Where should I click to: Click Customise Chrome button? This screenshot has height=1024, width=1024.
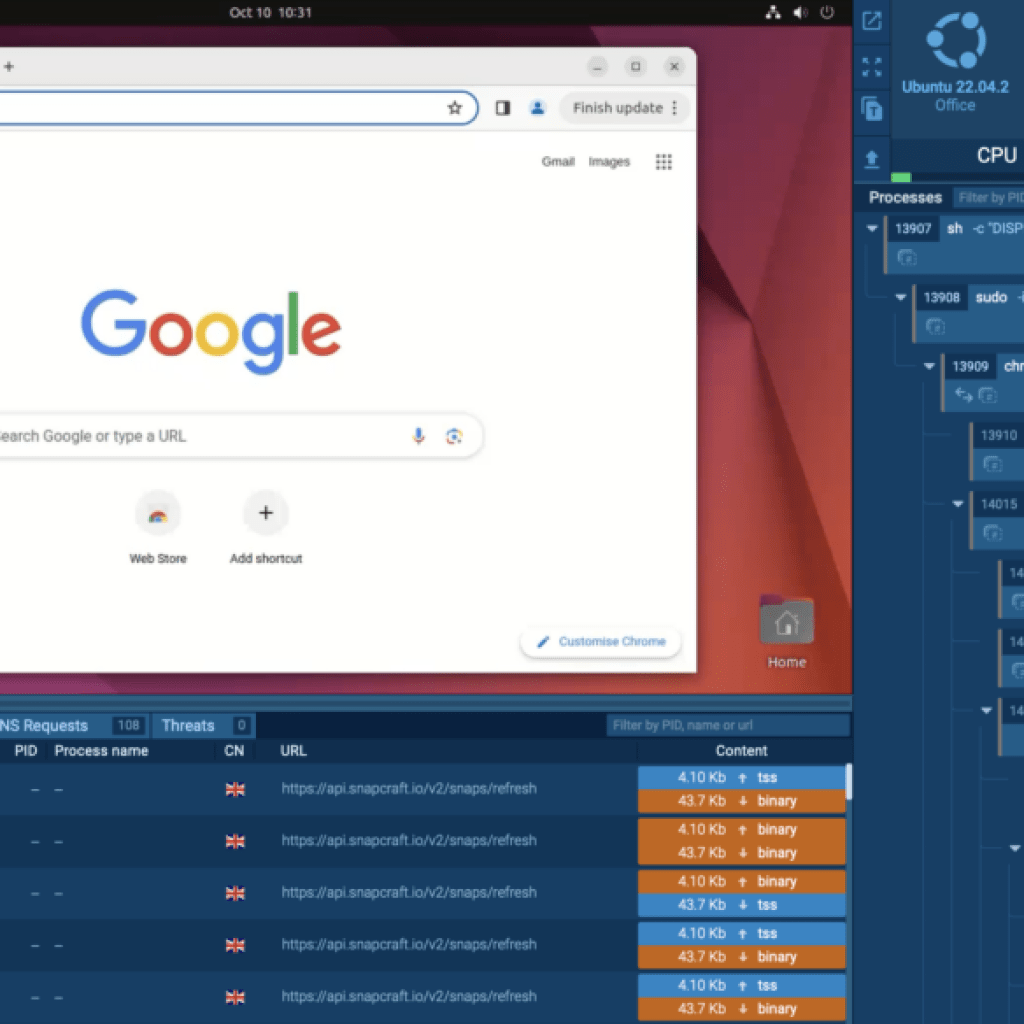point(601,641)
